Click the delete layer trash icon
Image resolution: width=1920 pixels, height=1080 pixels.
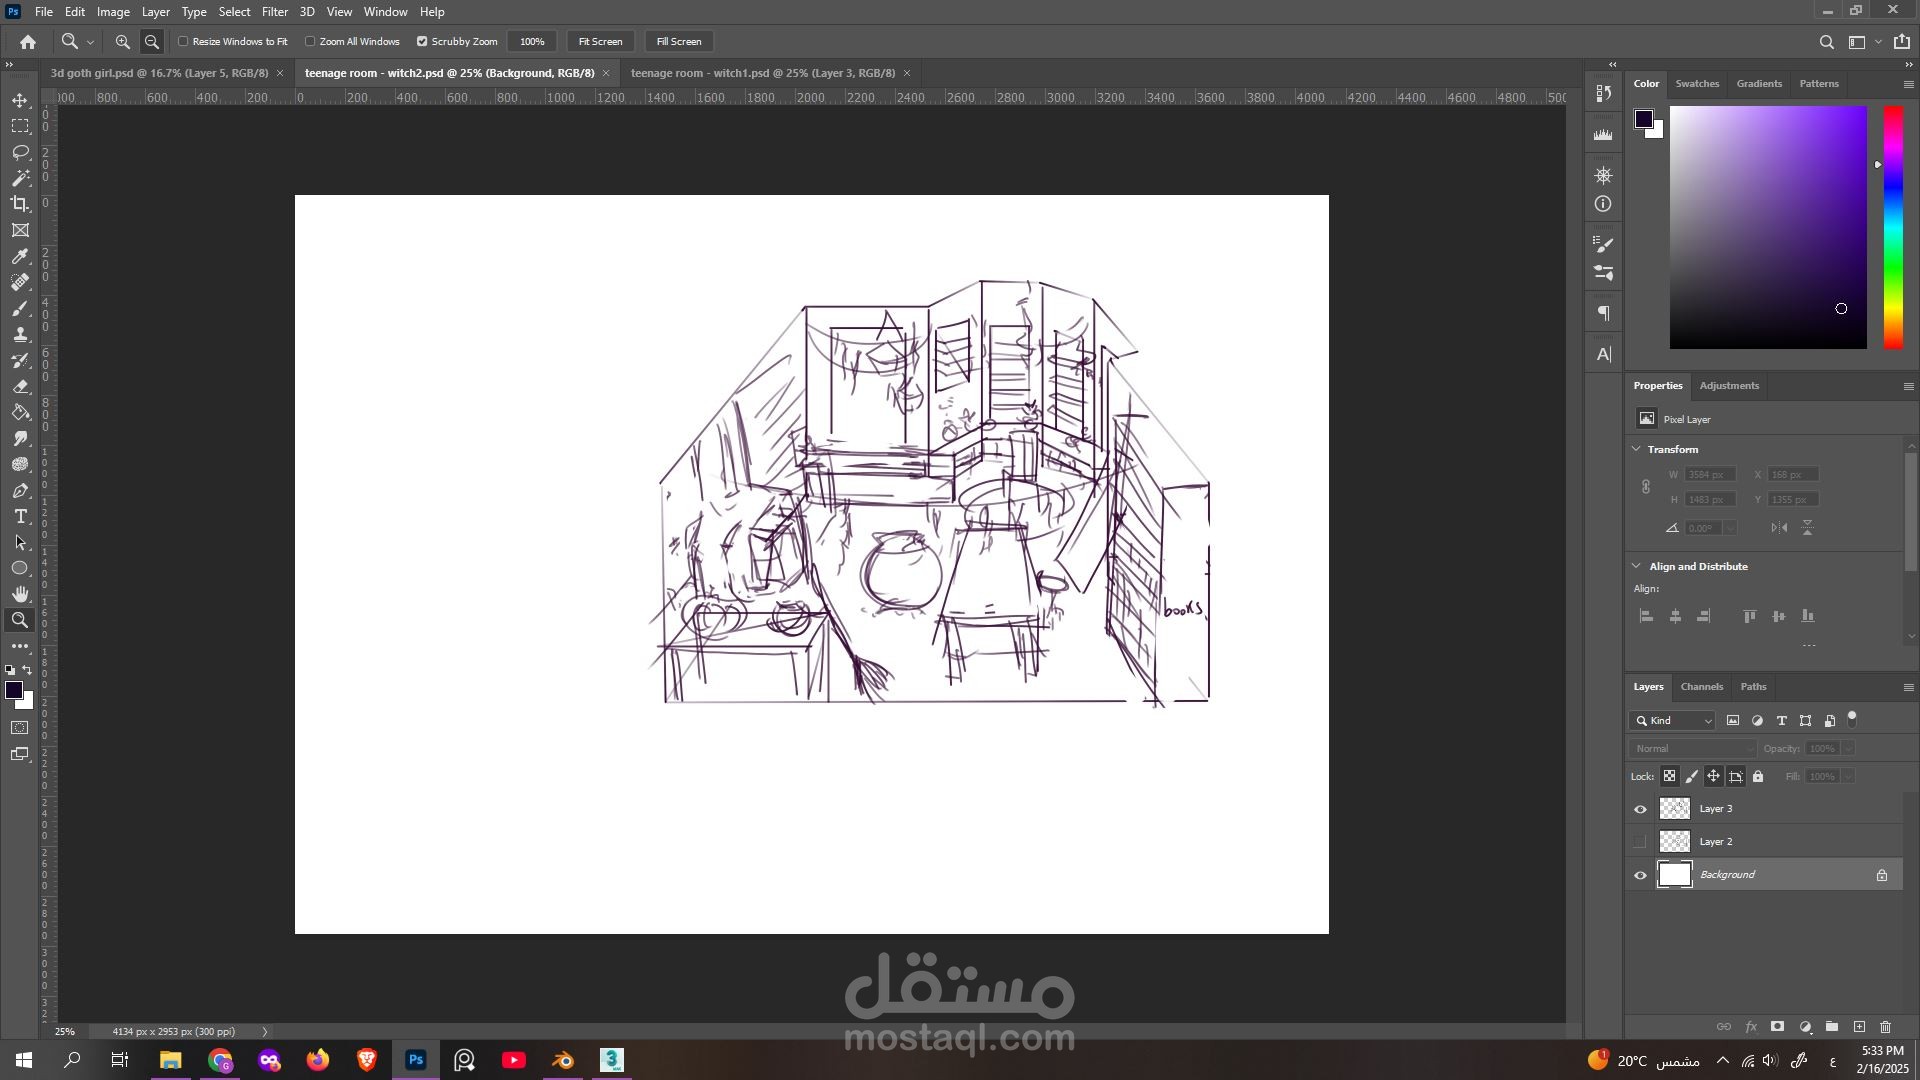point(1886,1027)
